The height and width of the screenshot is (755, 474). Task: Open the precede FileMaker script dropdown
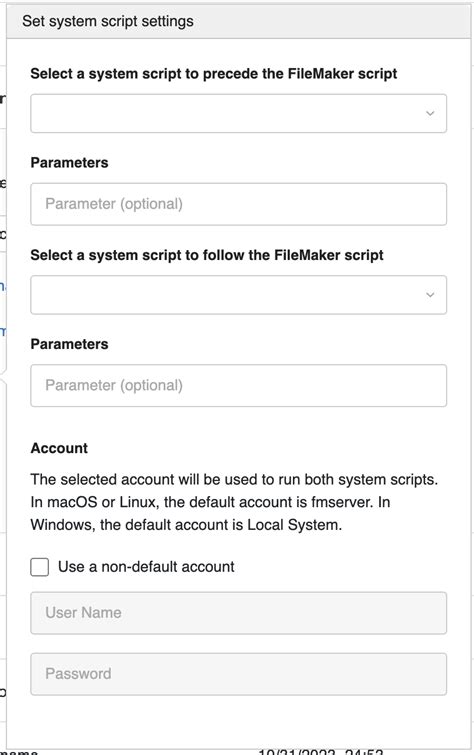(x=238, y=114)
